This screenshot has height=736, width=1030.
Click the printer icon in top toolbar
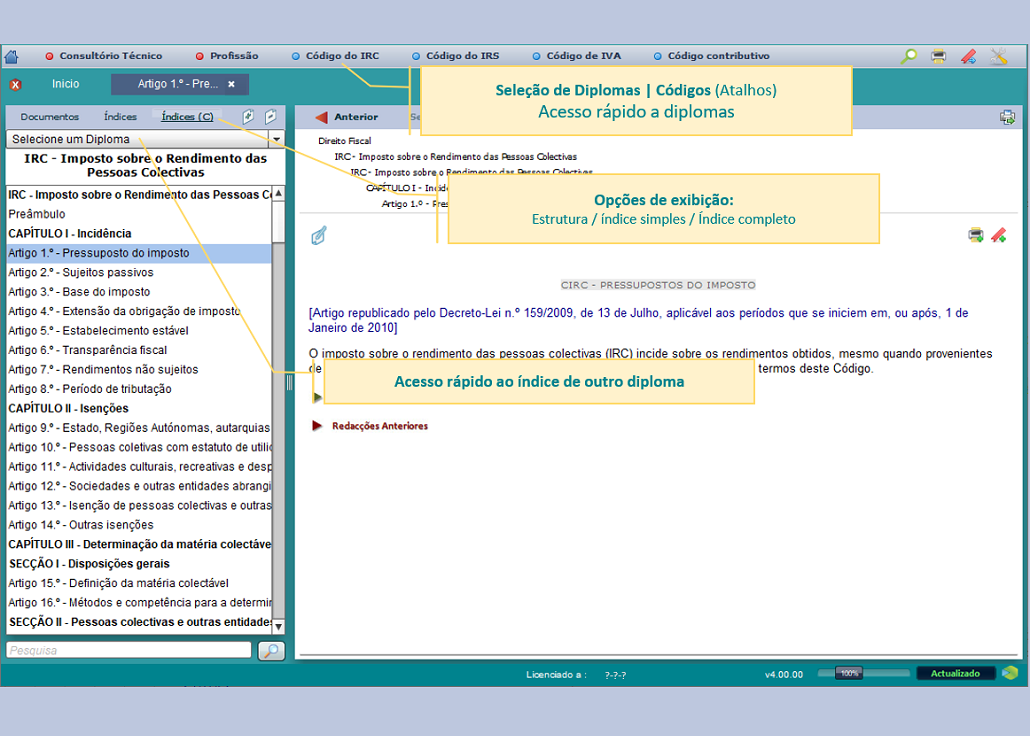[x=939, y=57]
